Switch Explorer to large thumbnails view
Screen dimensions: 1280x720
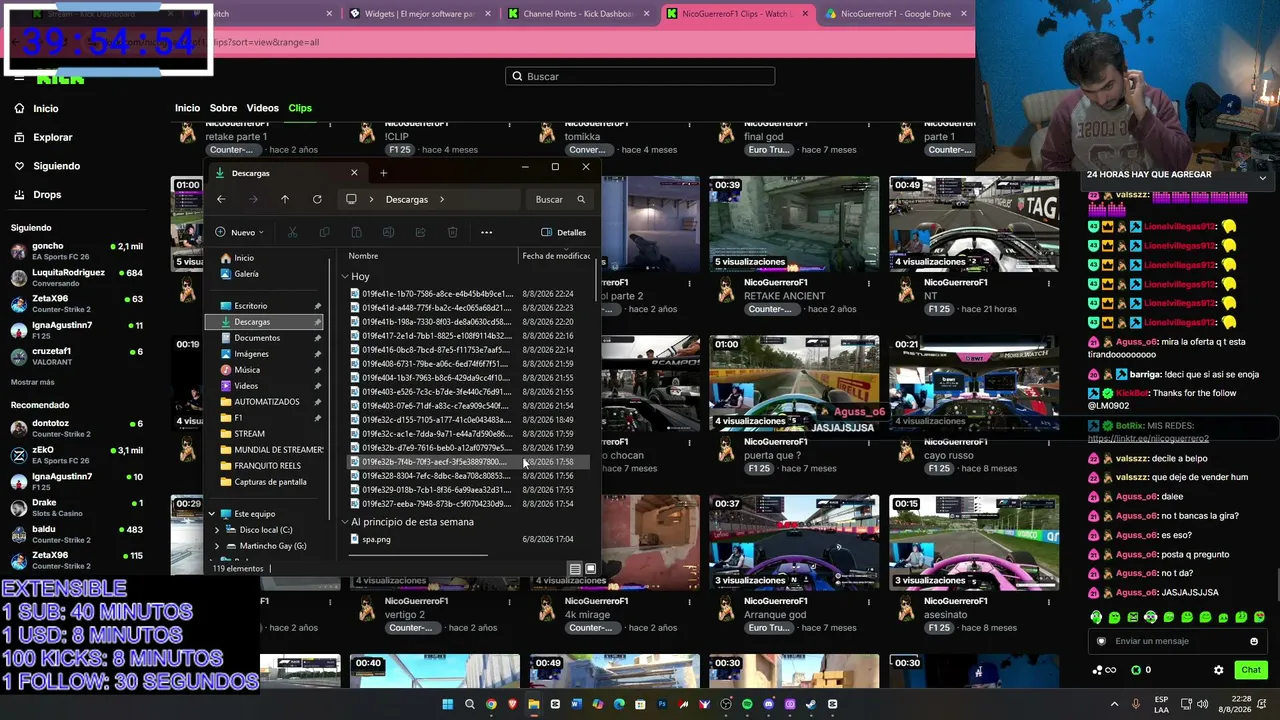click(x=590, y=569)
